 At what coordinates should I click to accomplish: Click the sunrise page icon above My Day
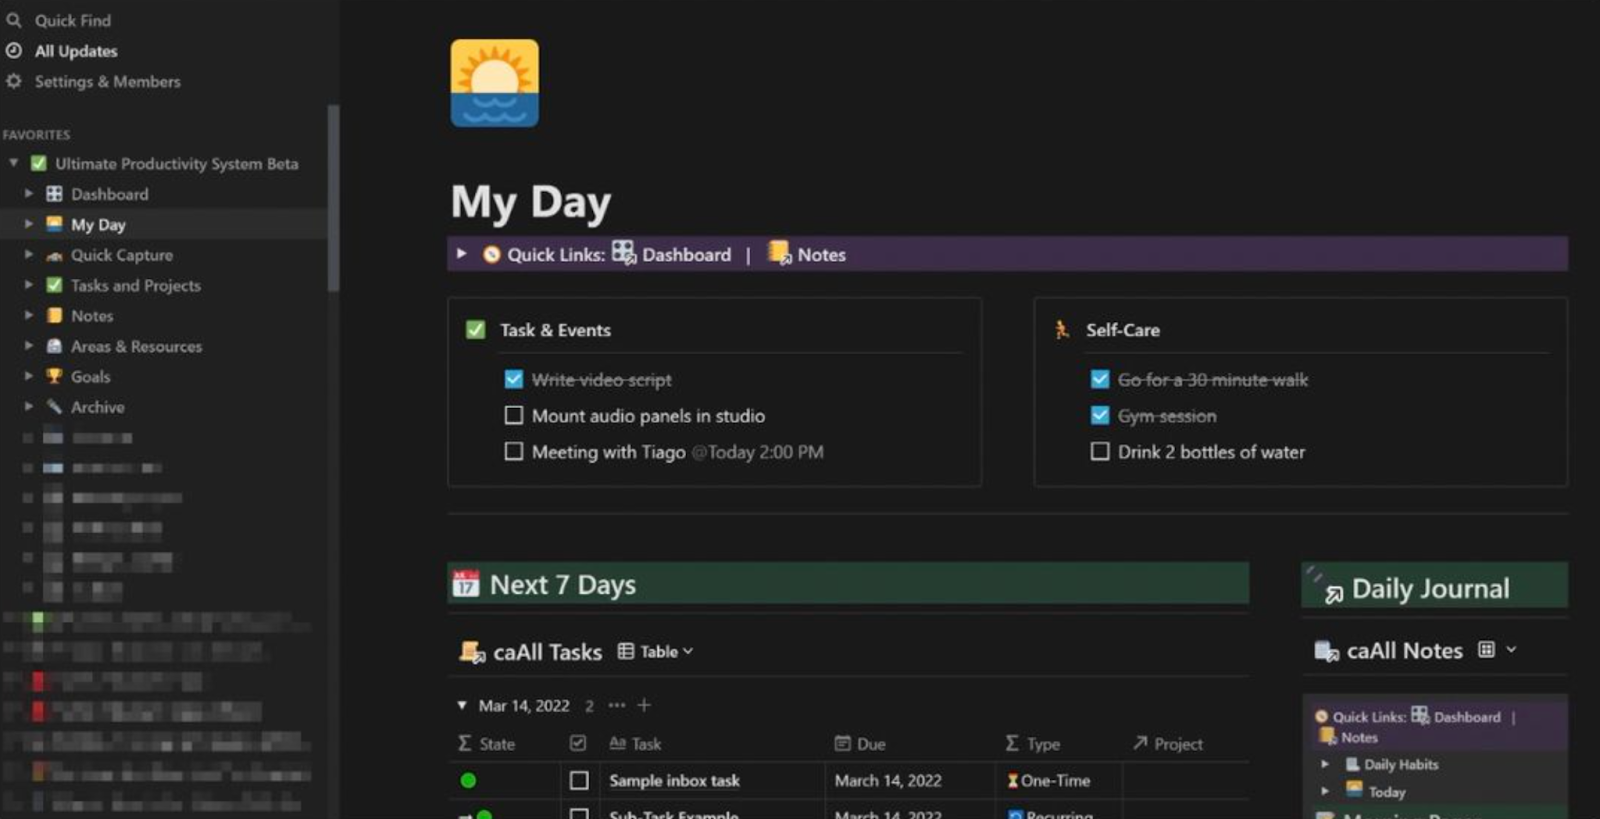point(494,83)
